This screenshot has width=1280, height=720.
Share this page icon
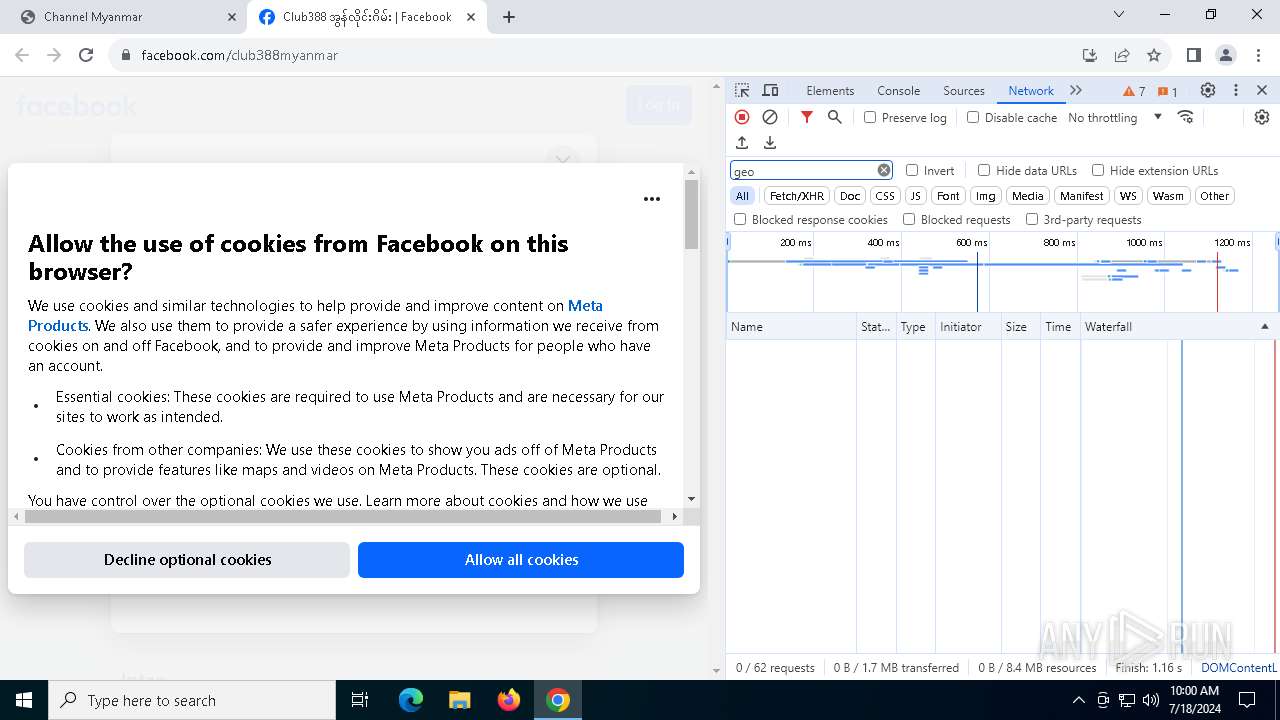point(1122,55)
